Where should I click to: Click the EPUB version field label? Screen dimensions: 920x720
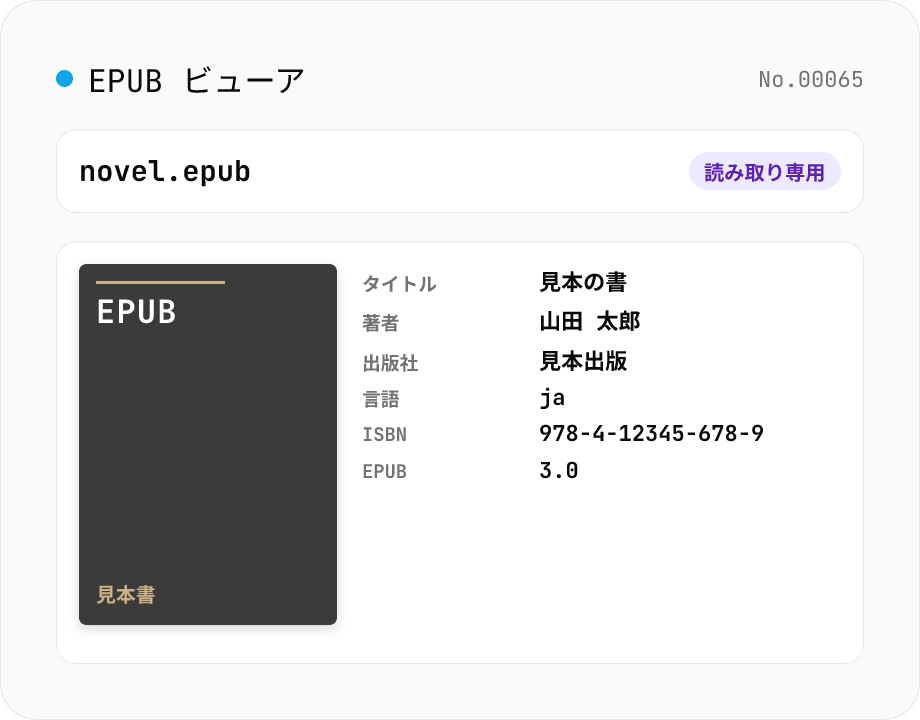point(384,471)
